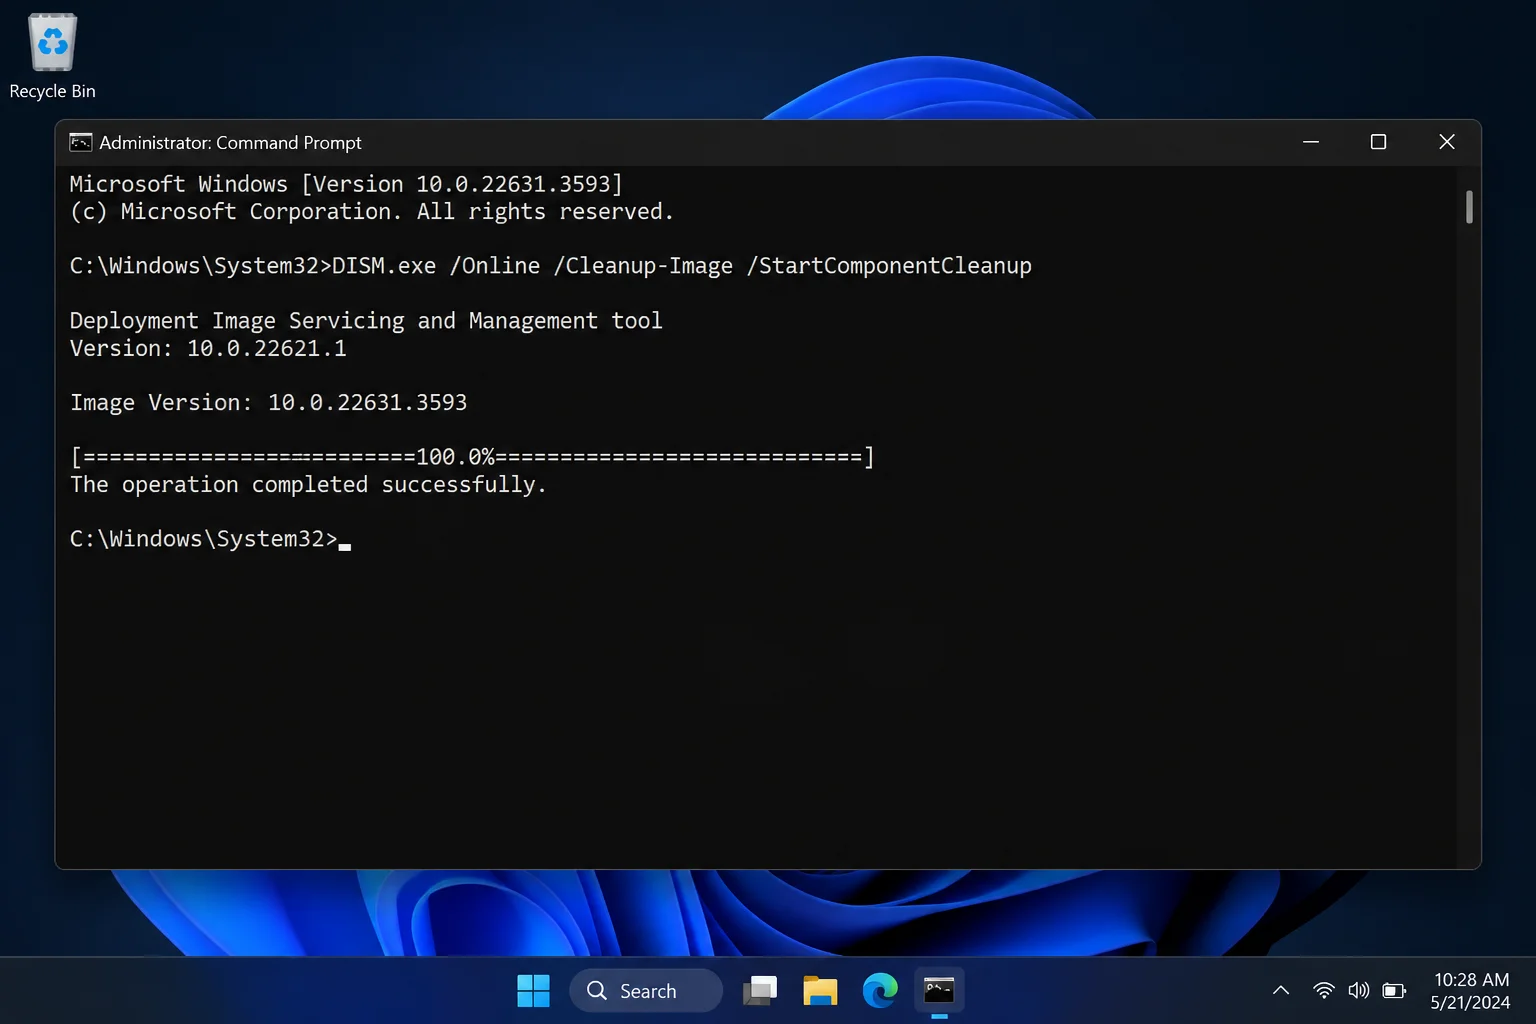Open Task View from the taskbar
Screen dimensions: 1536x1024
pos(760,991)
